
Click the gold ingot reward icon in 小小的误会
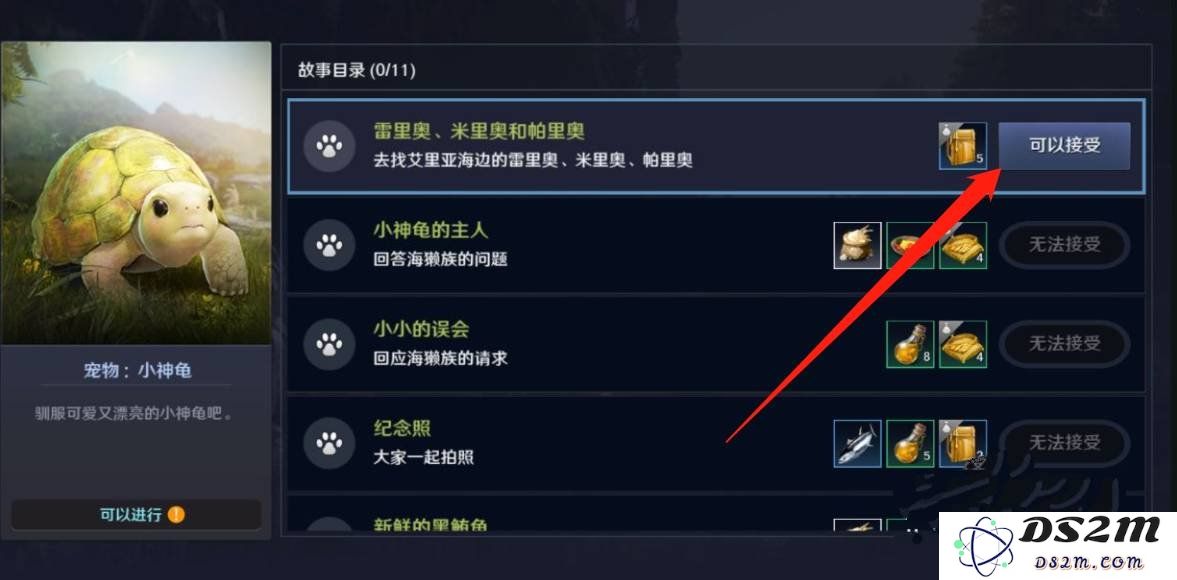click(x=962, y=344)
